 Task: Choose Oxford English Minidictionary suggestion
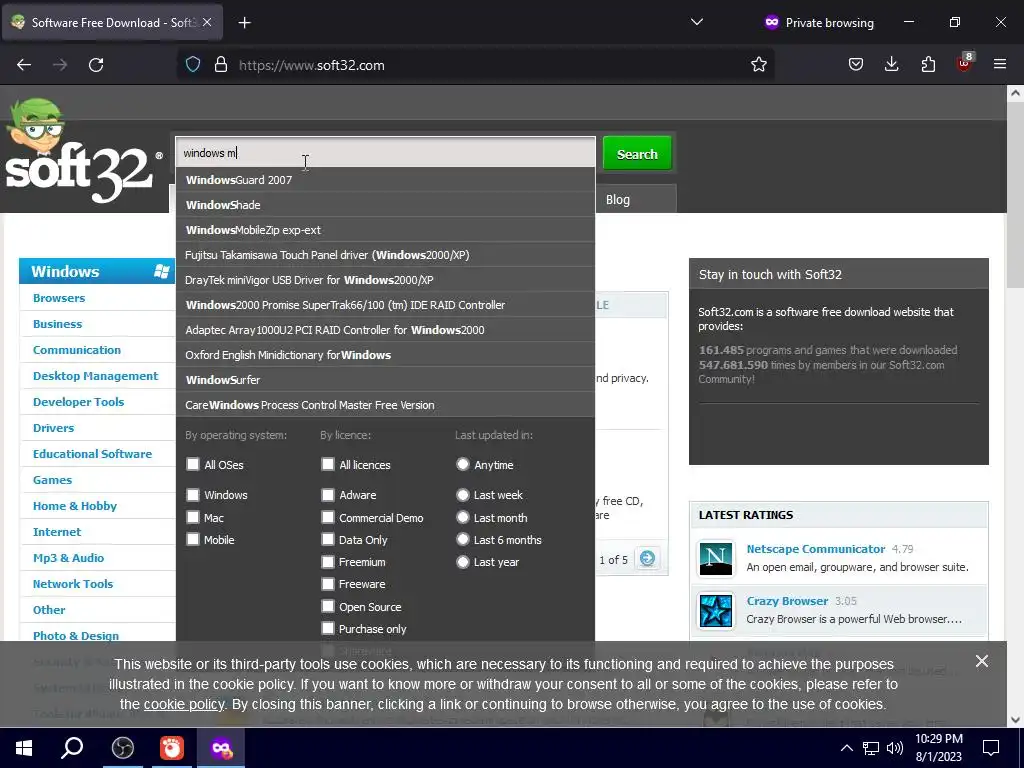coord(385,355)
